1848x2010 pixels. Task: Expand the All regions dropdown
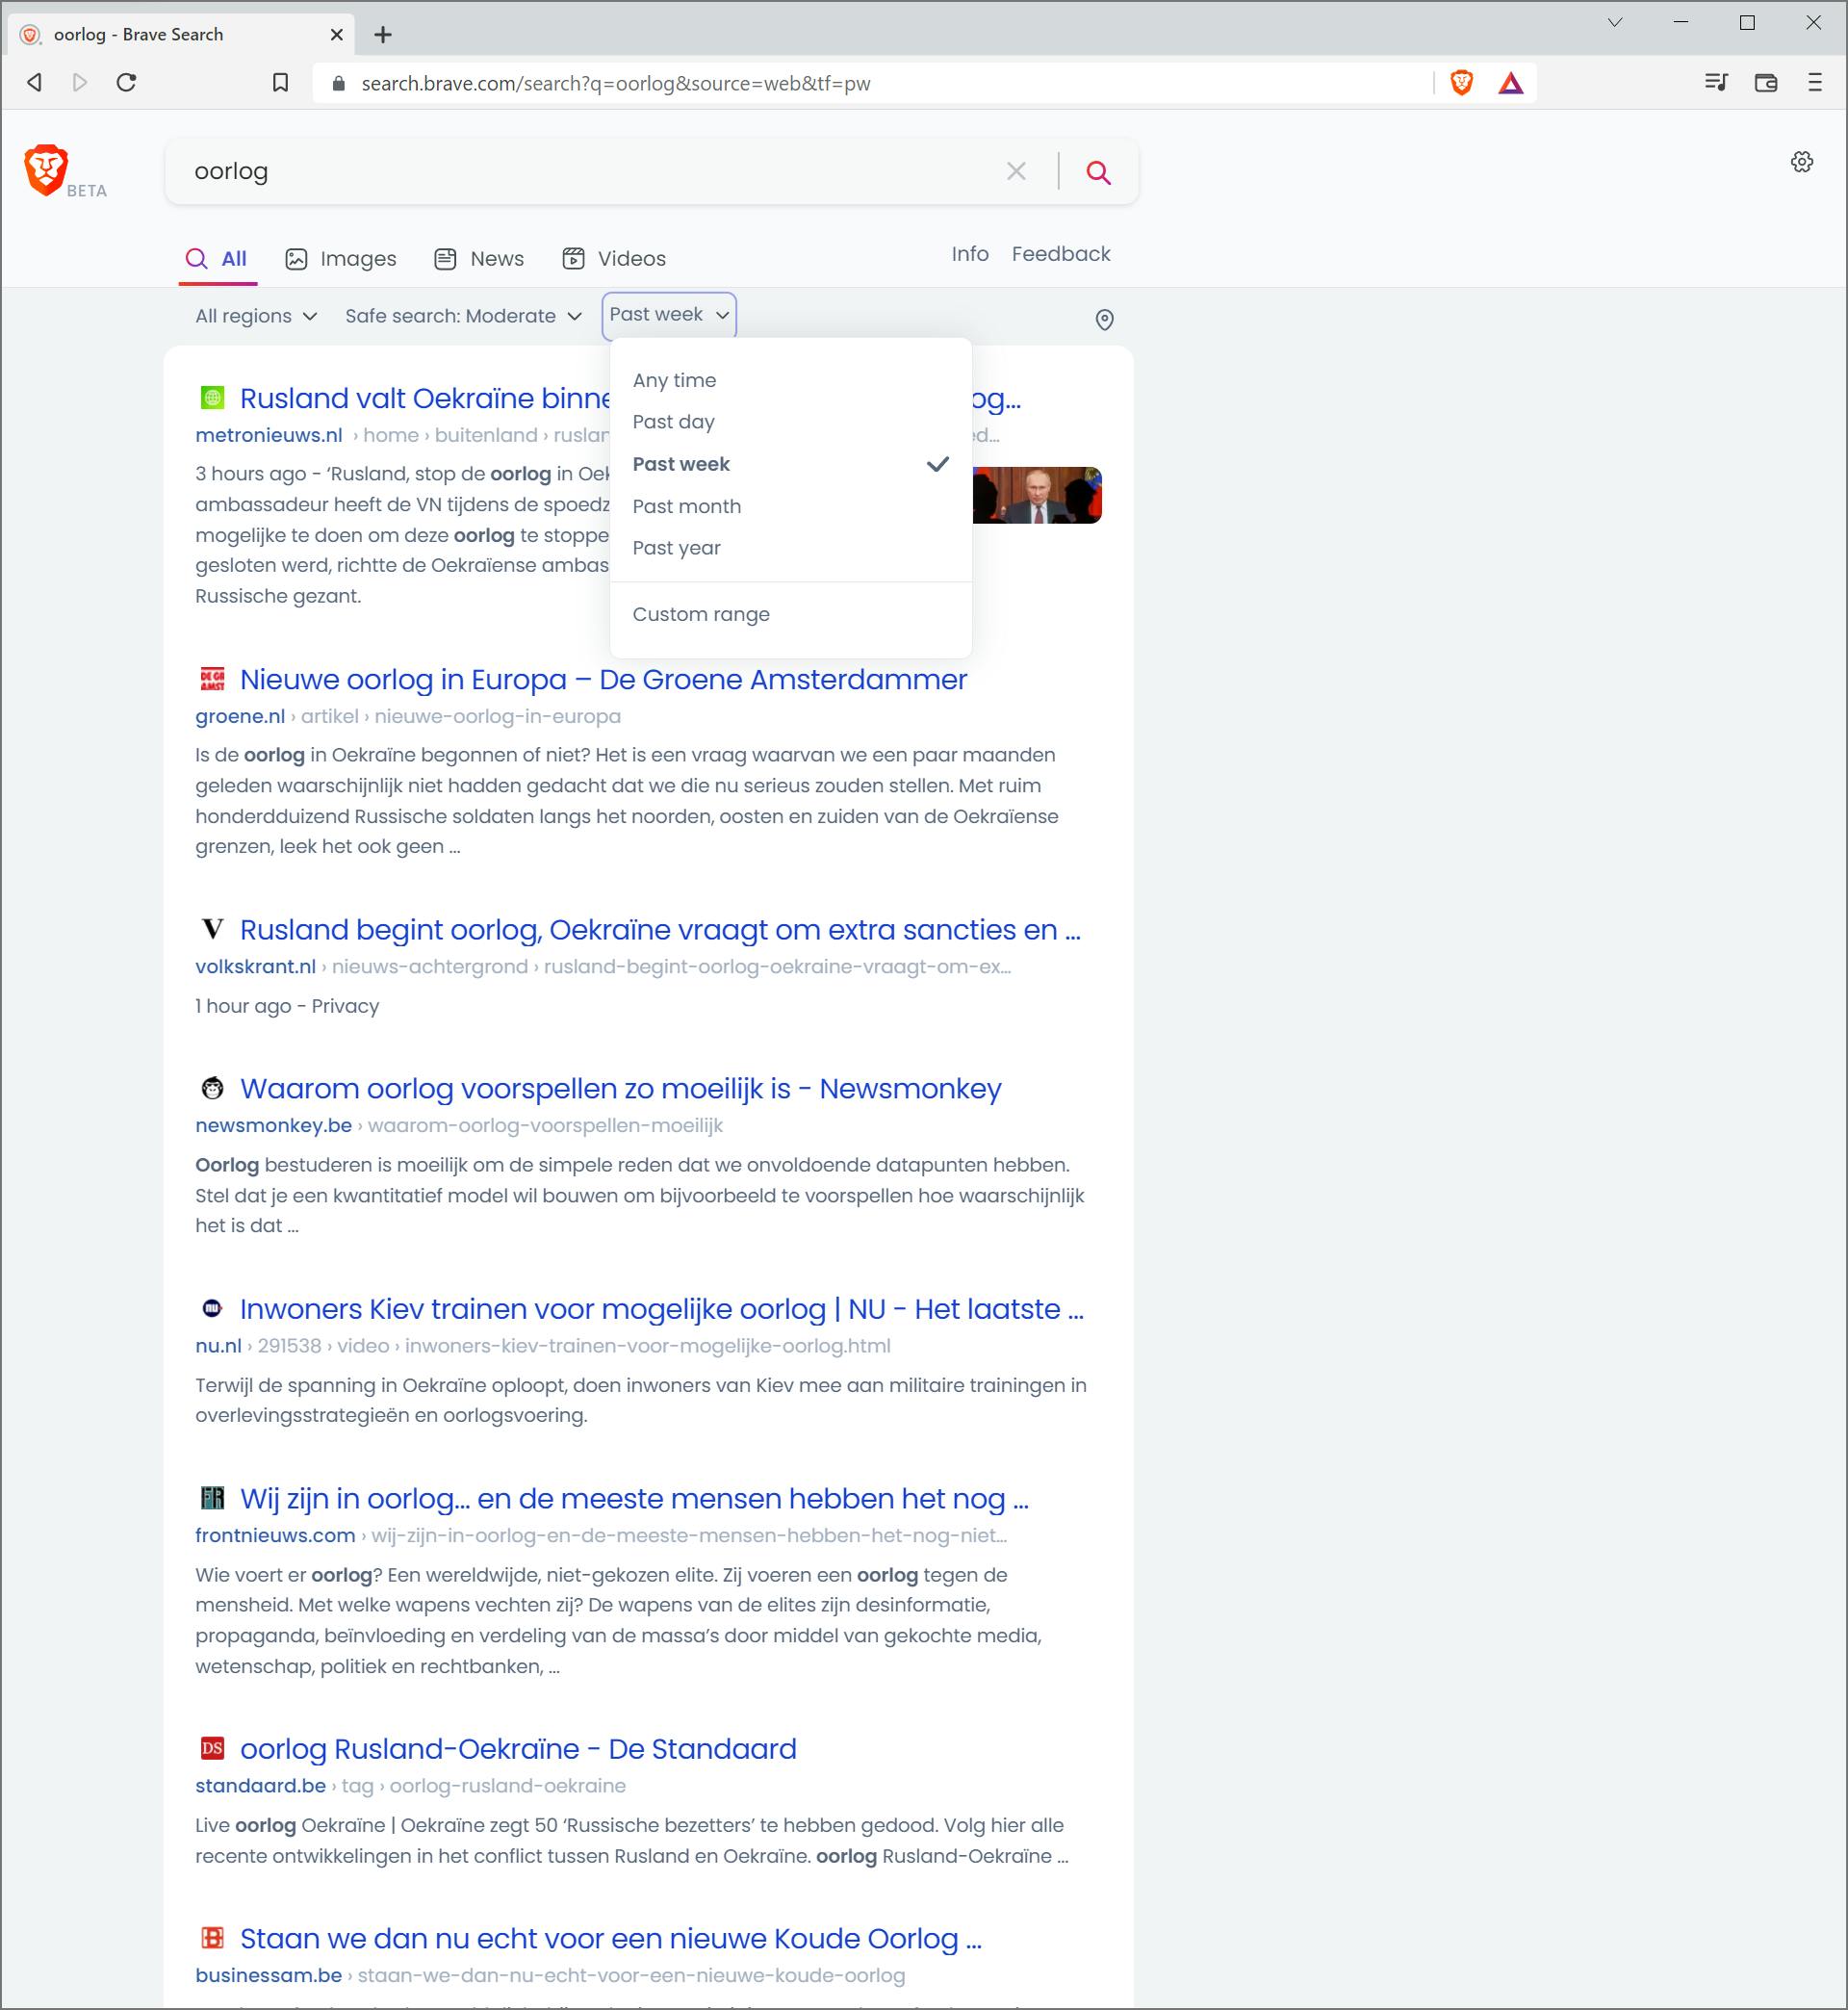tap(256, 316)
